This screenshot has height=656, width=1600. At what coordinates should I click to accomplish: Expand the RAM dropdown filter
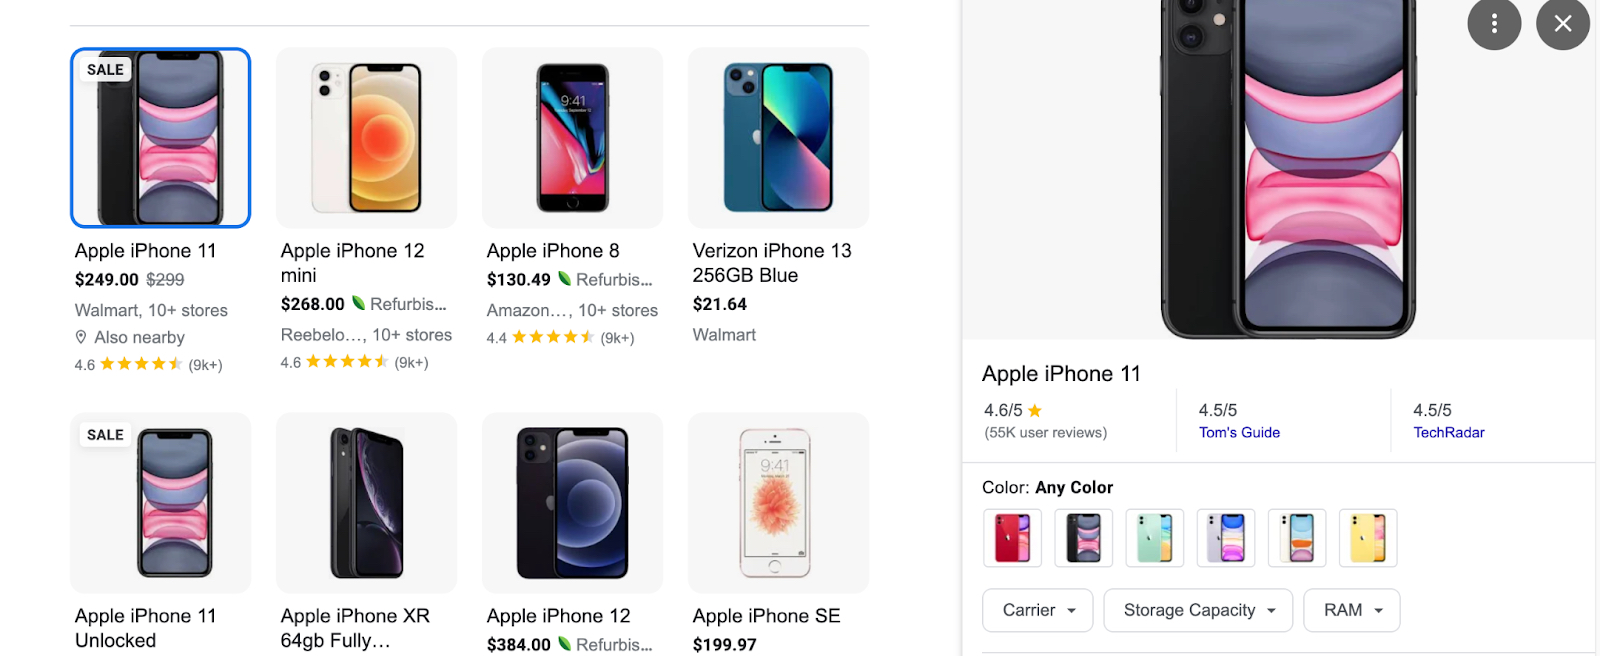(1351, 610)
